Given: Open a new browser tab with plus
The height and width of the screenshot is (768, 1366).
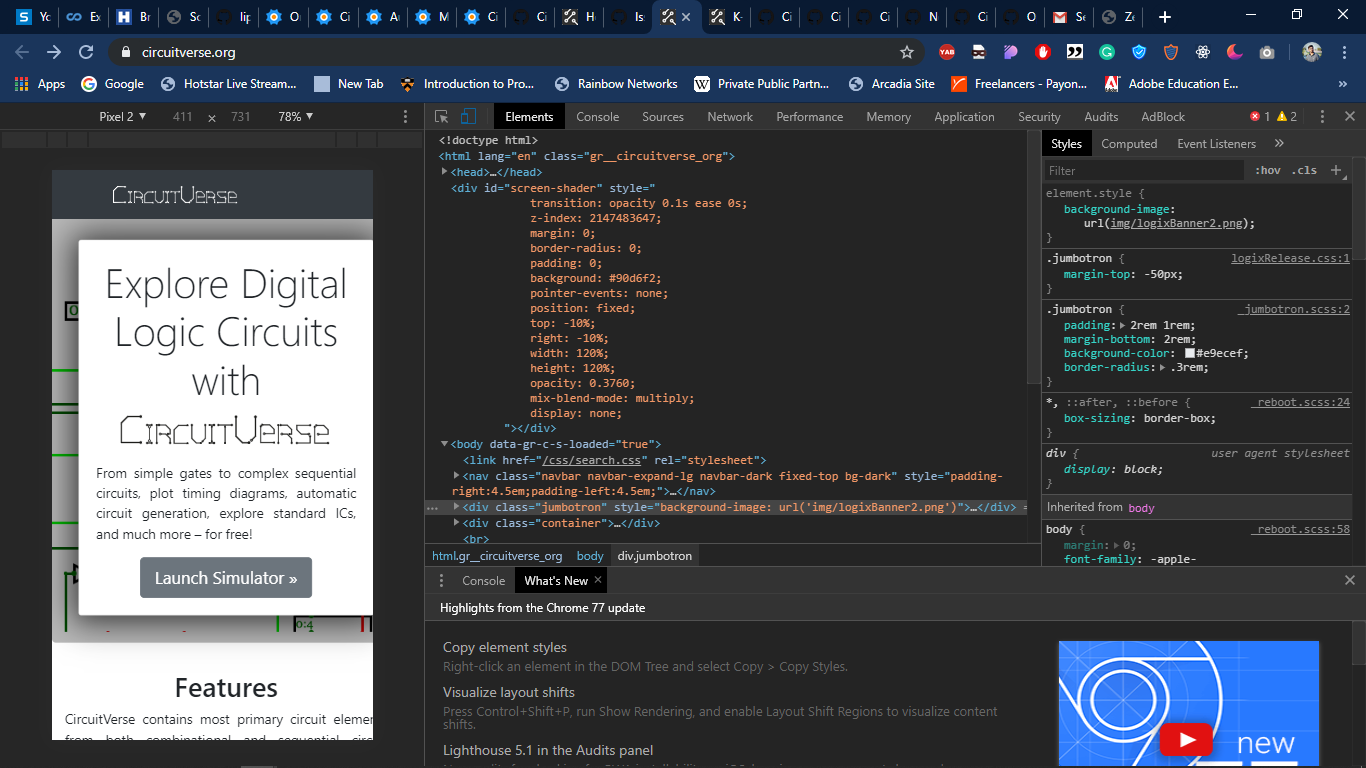Looking at the screenshot, I should [1165, 17].
